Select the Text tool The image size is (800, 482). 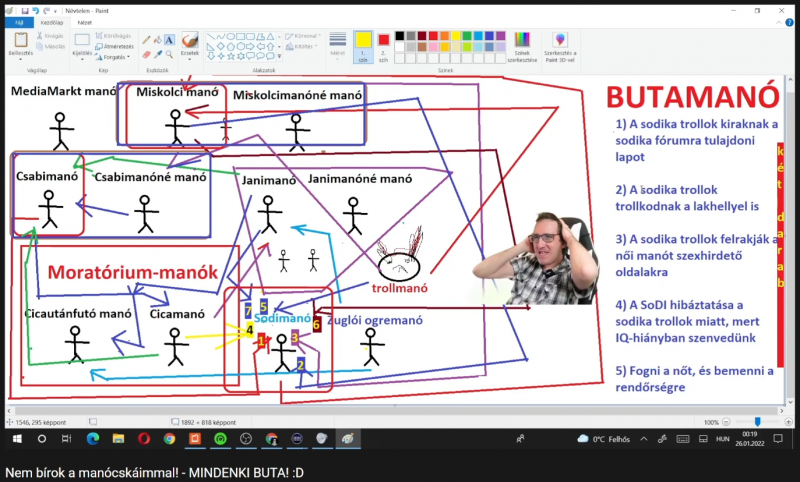169,40
